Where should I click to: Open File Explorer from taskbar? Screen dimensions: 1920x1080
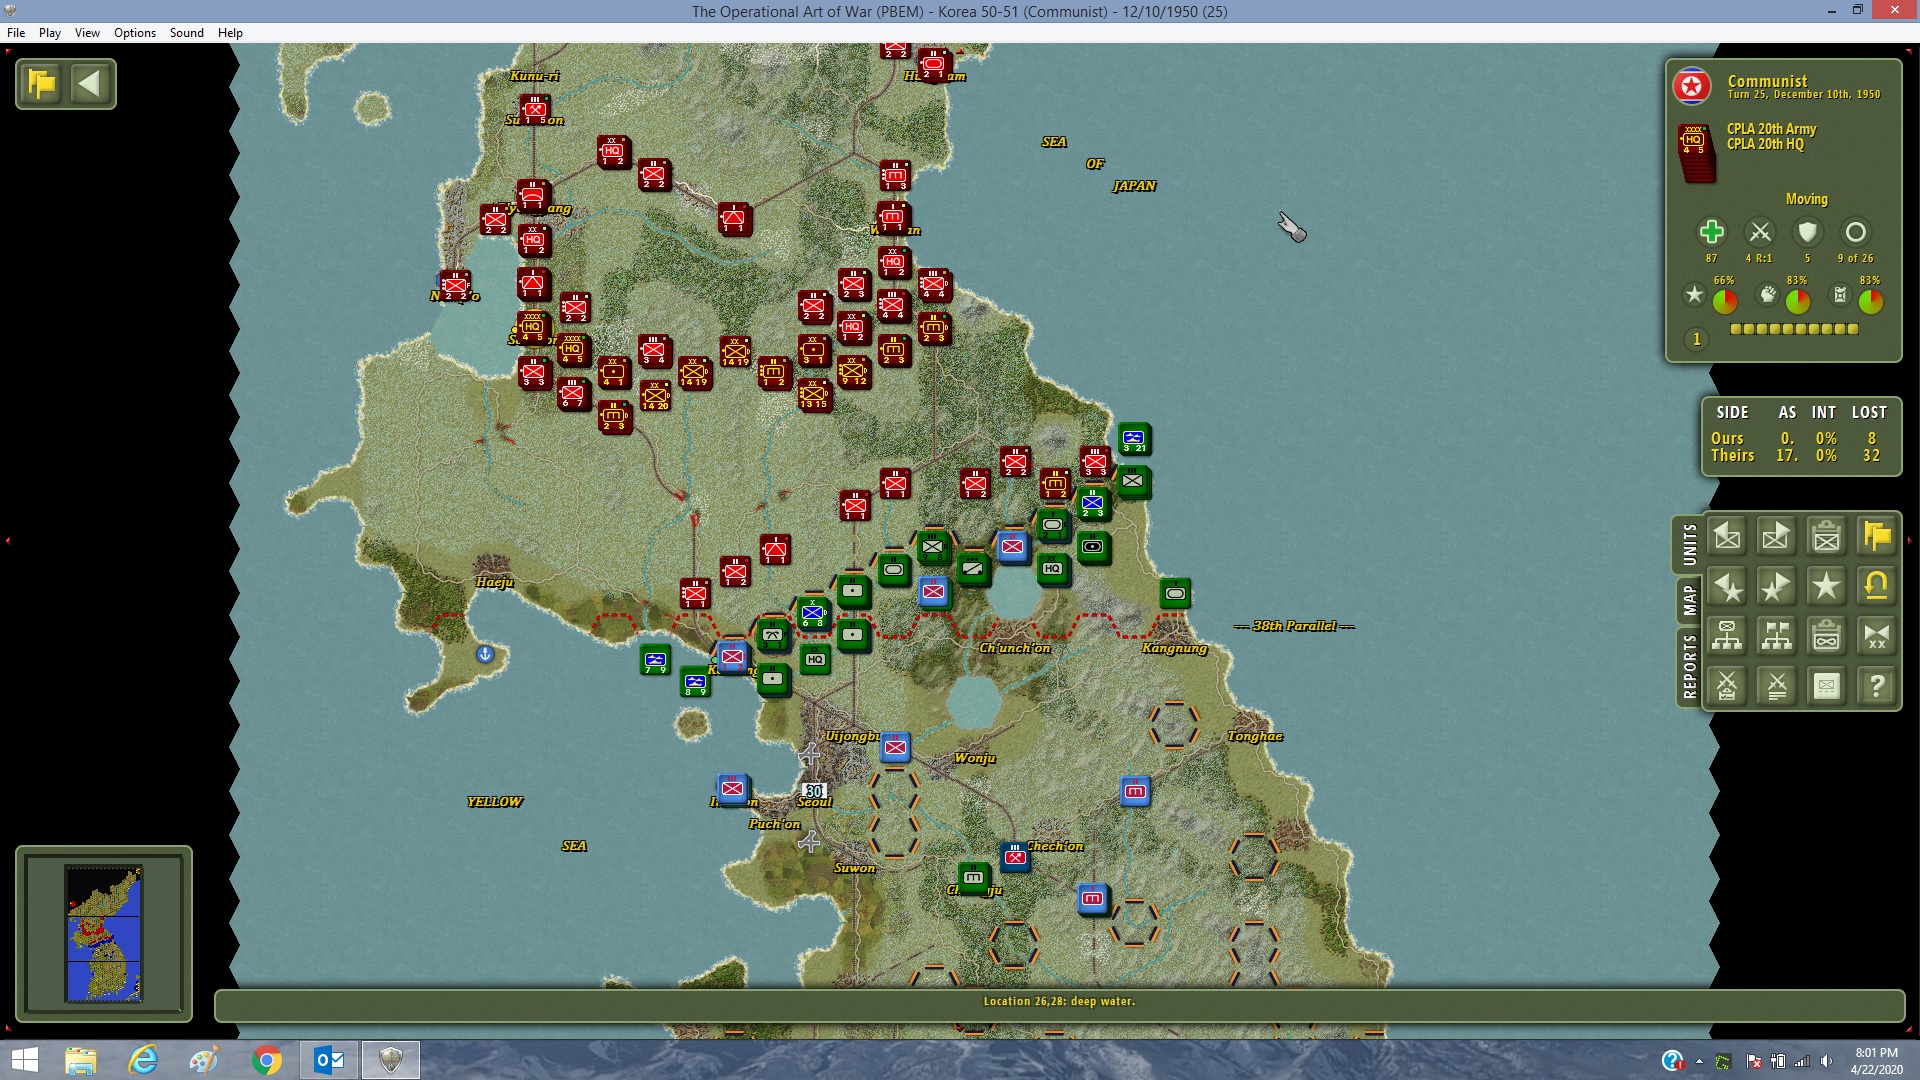coord(81,1060)
